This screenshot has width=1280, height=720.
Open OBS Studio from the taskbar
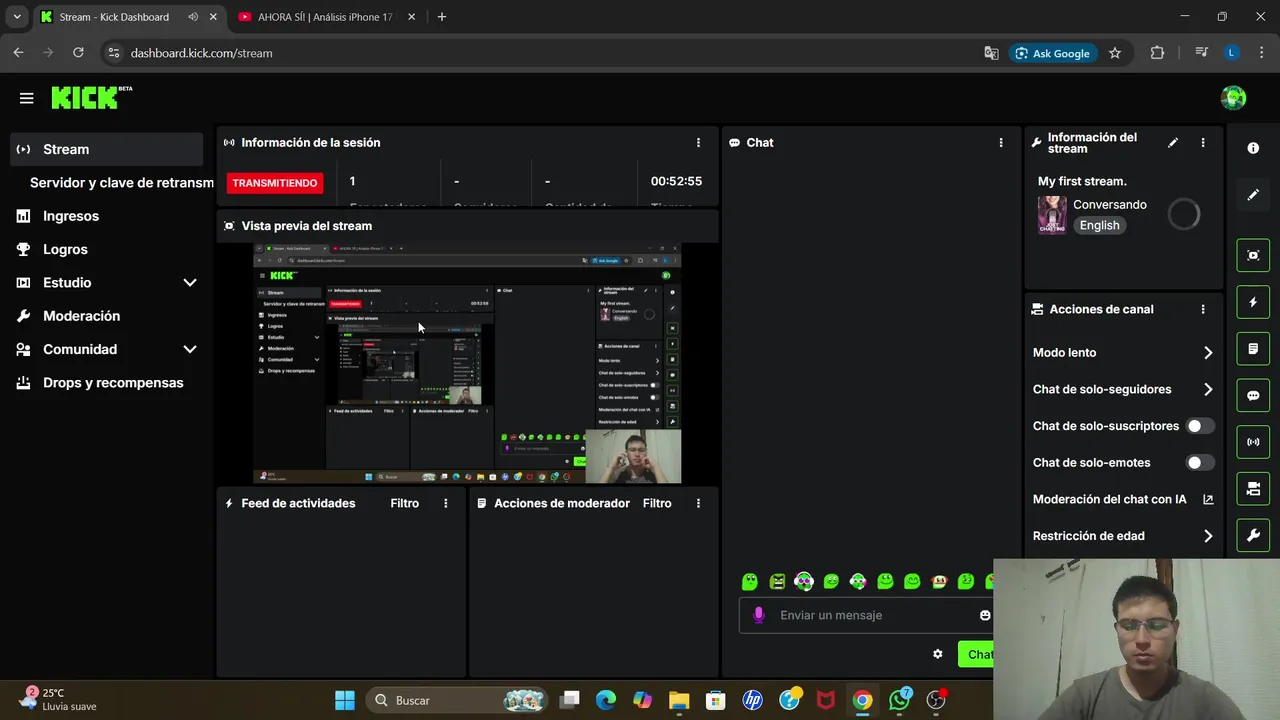pyautogui.click(x=937, y=700)
